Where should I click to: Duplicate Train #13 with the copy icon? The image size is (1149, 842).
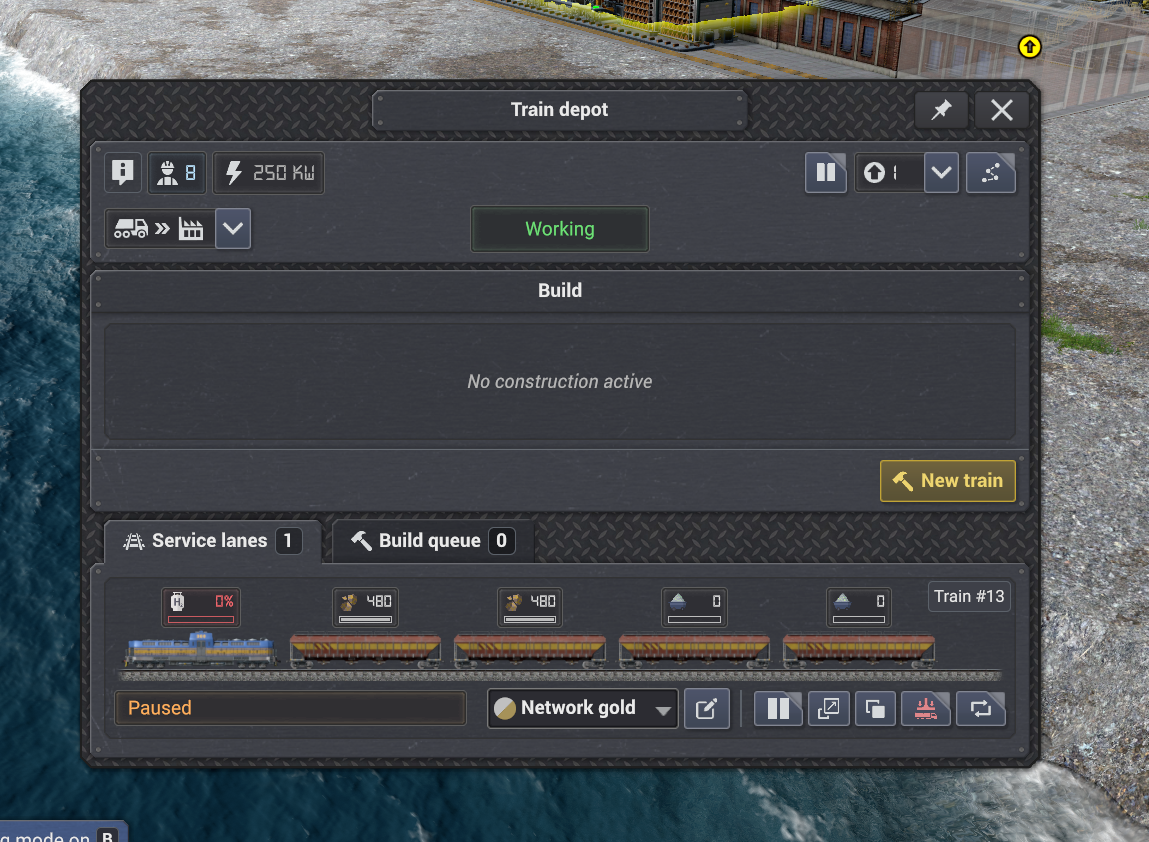point(876,709)
